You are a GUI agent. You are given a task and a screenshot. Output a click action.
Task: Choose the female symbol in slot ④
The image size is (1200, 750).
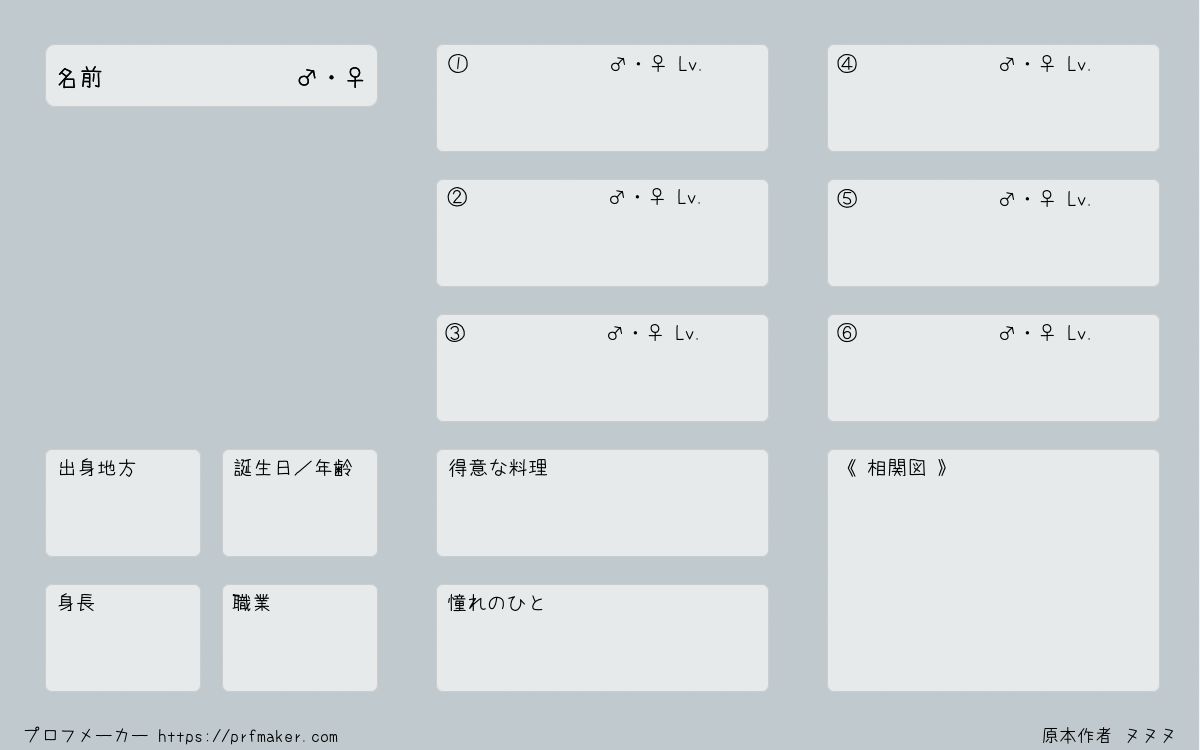coord(1047,65)
